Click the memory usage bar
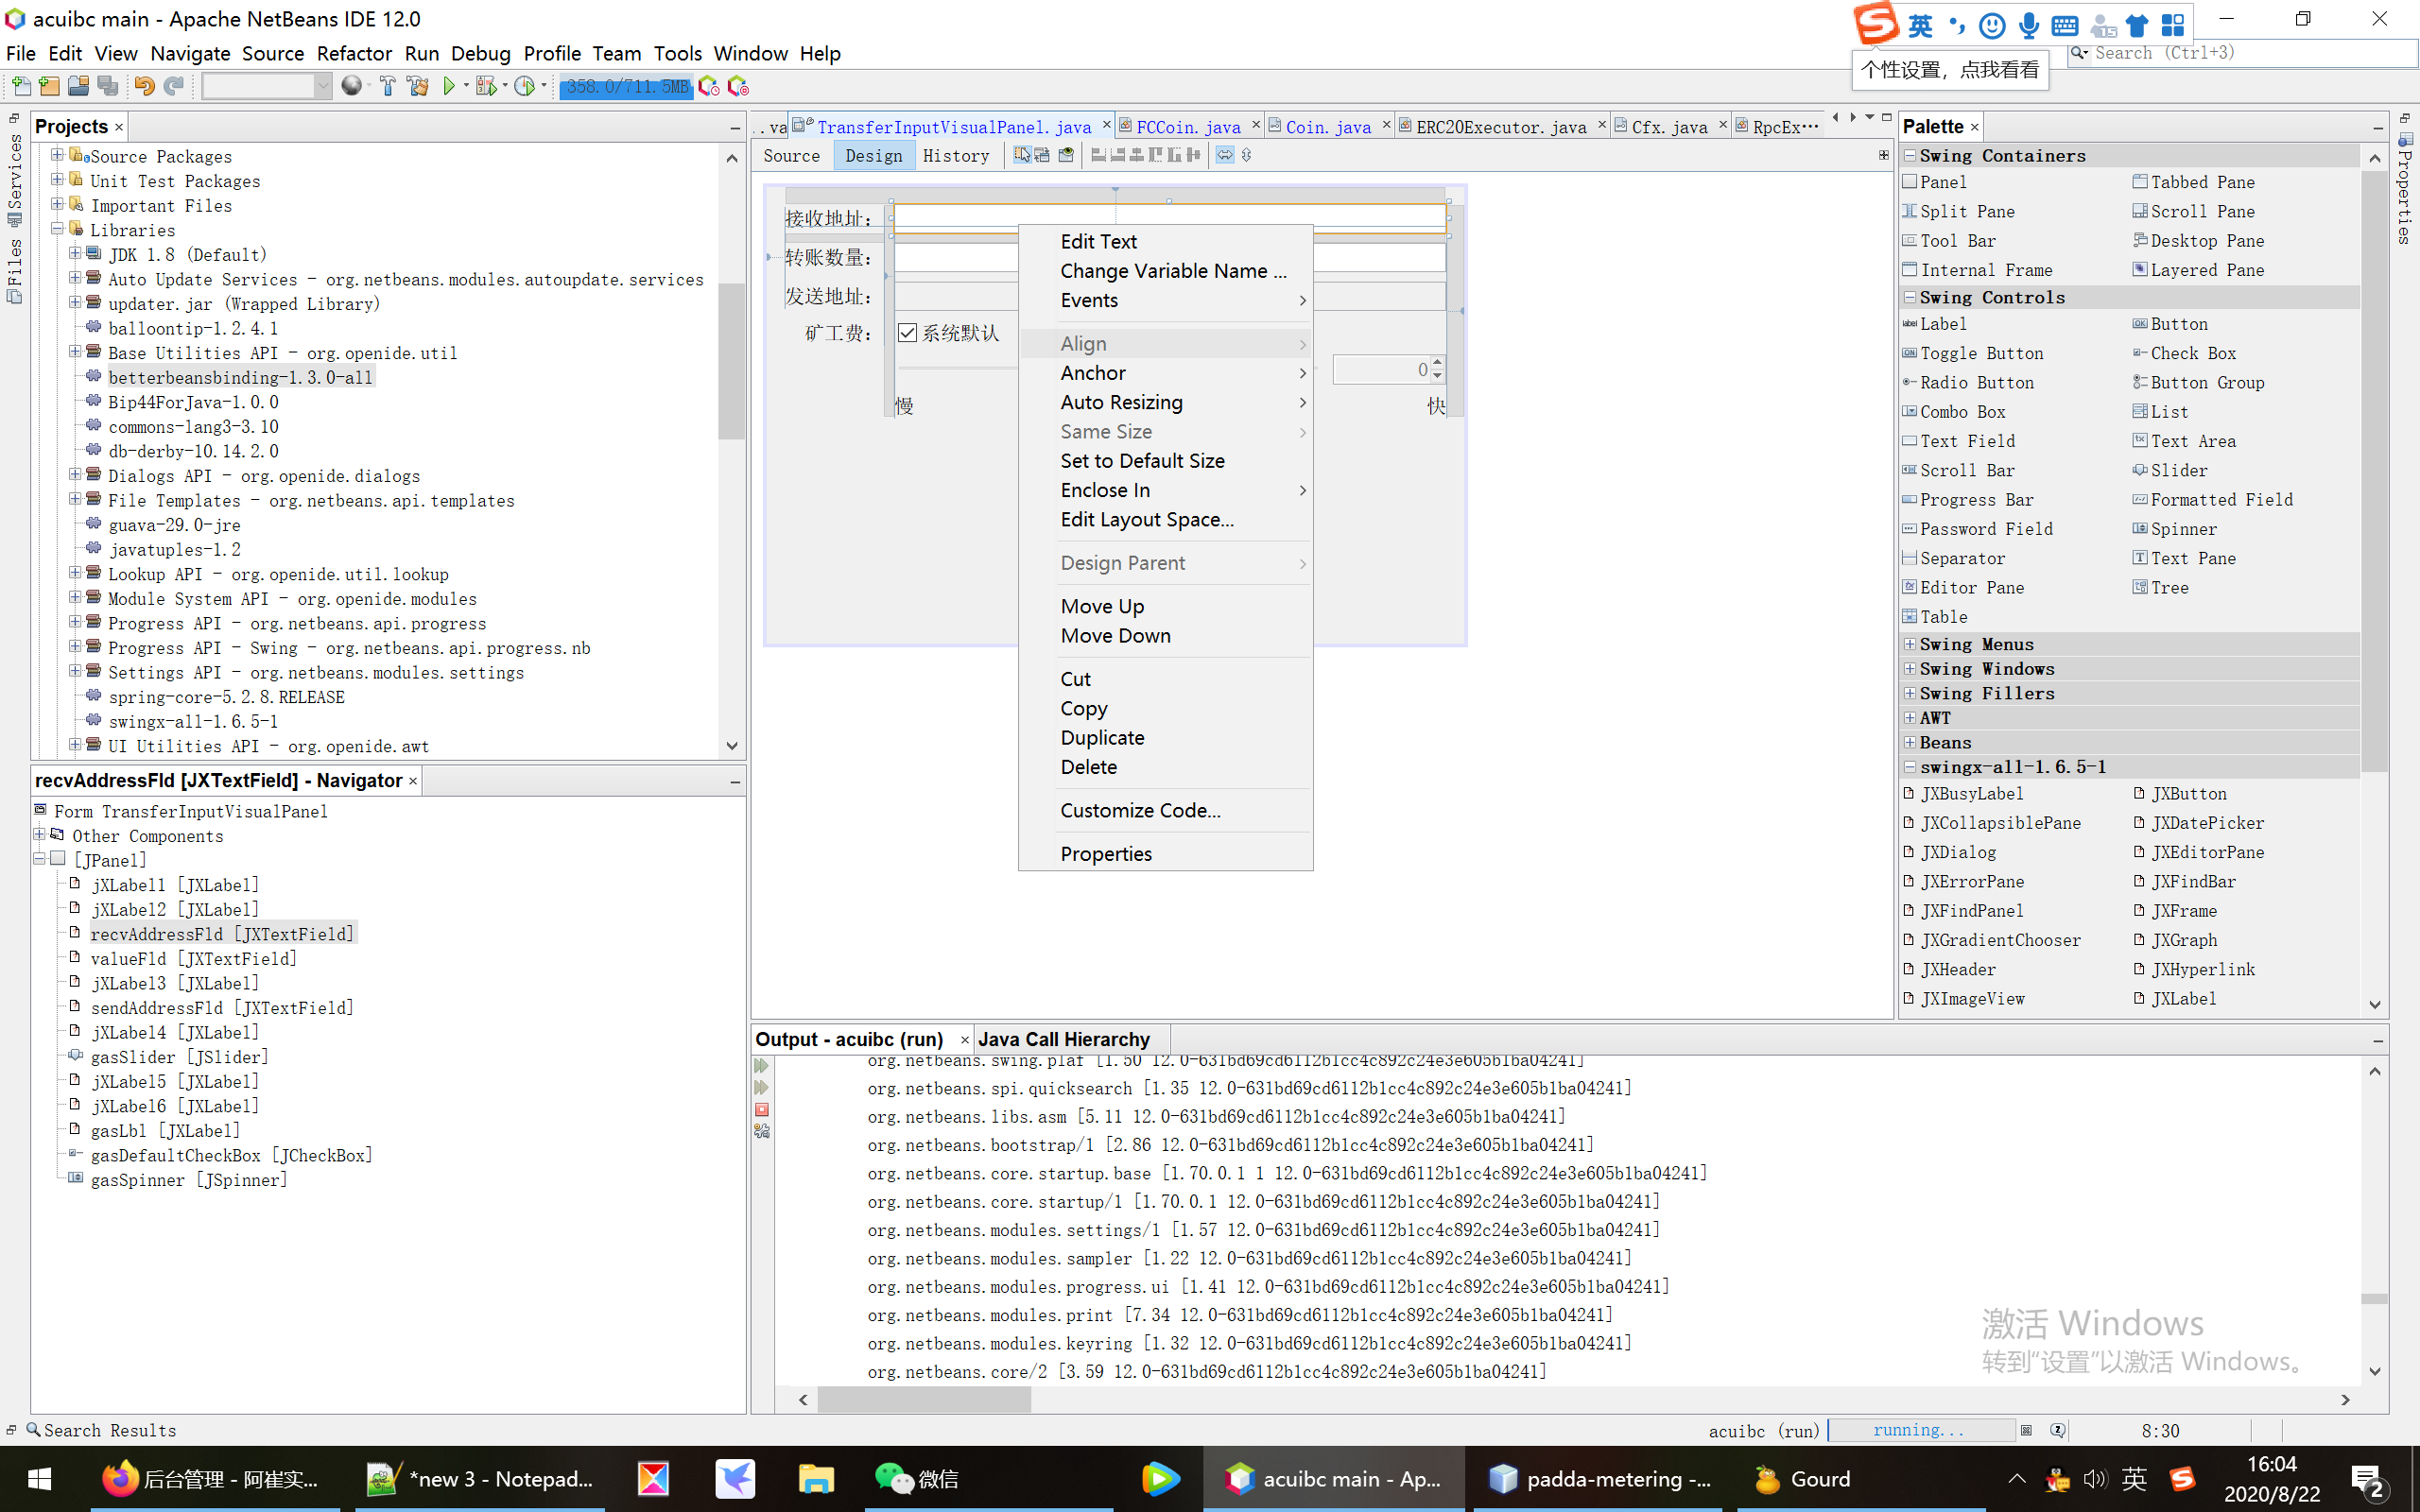This screenshot has width=2420, height=1512. [x=626, y=87]
